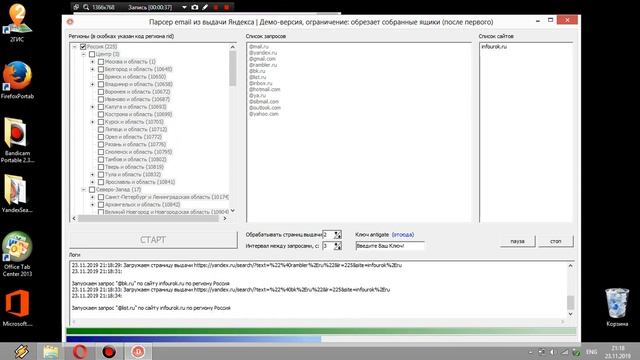Image resolution: width=640 pixels, height=360 pixels.
Task: Collapse the Центр (3) tree node
Action: point(84,54)
